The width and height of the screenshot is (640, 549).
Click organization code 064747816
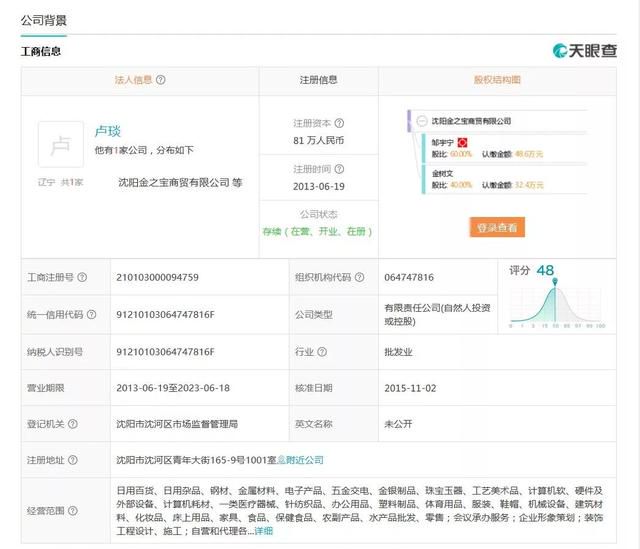pyautogui.click(x=409, y=278)
